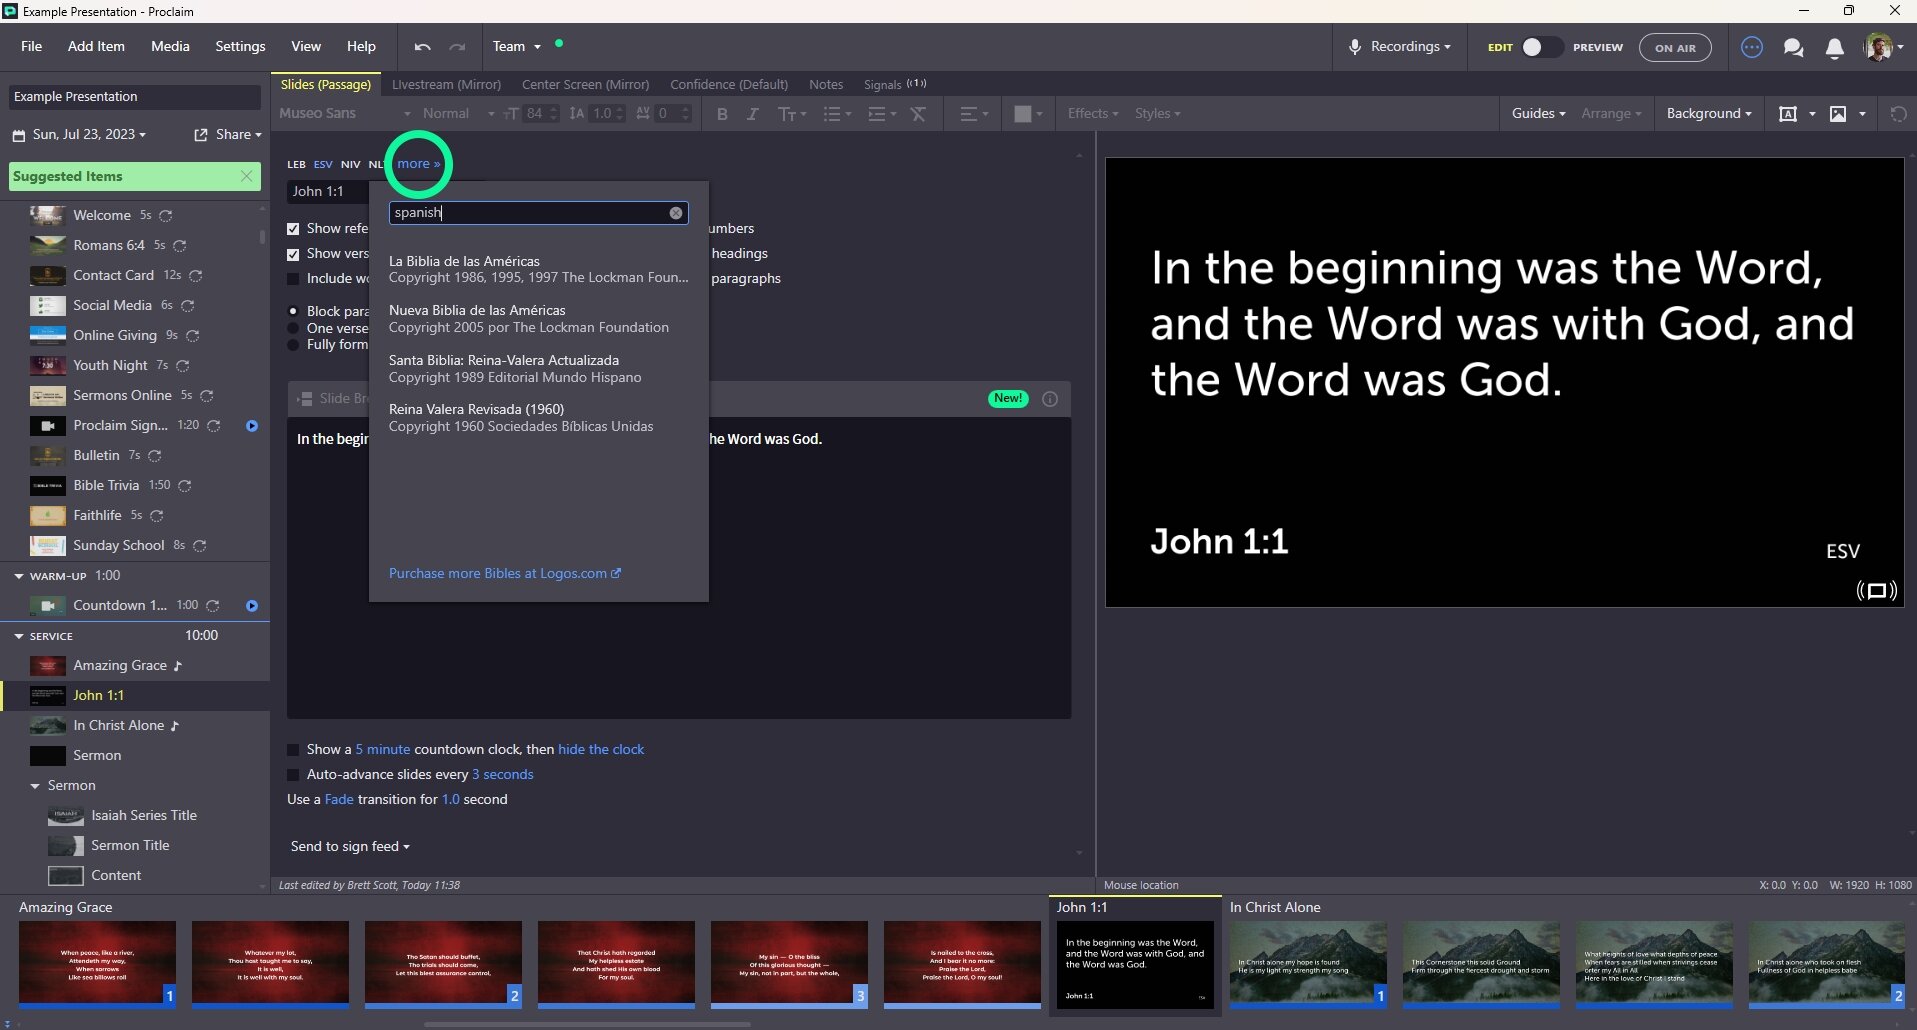Open the Museo Sans font dropdown

343,113
